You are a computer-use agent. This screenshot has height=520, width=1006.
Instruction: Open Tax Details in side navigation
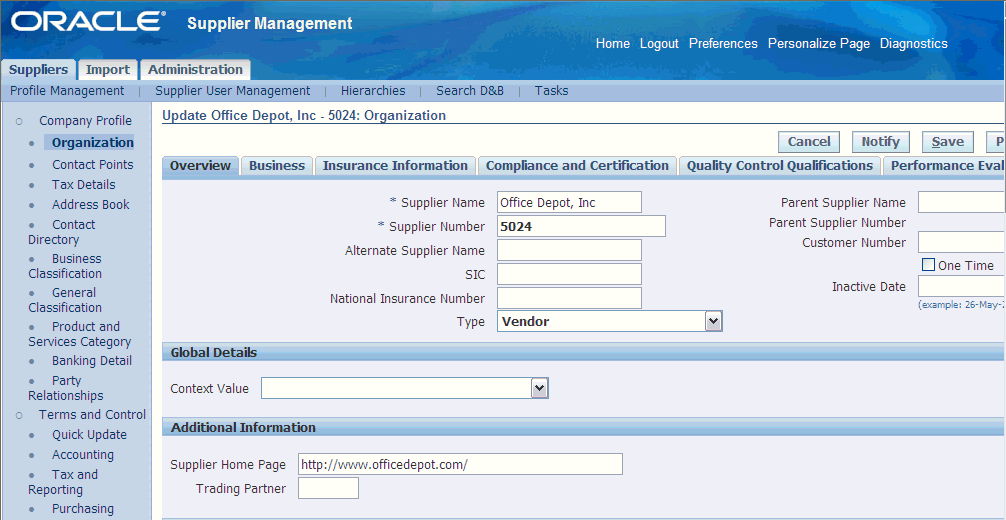coord(83,184)
